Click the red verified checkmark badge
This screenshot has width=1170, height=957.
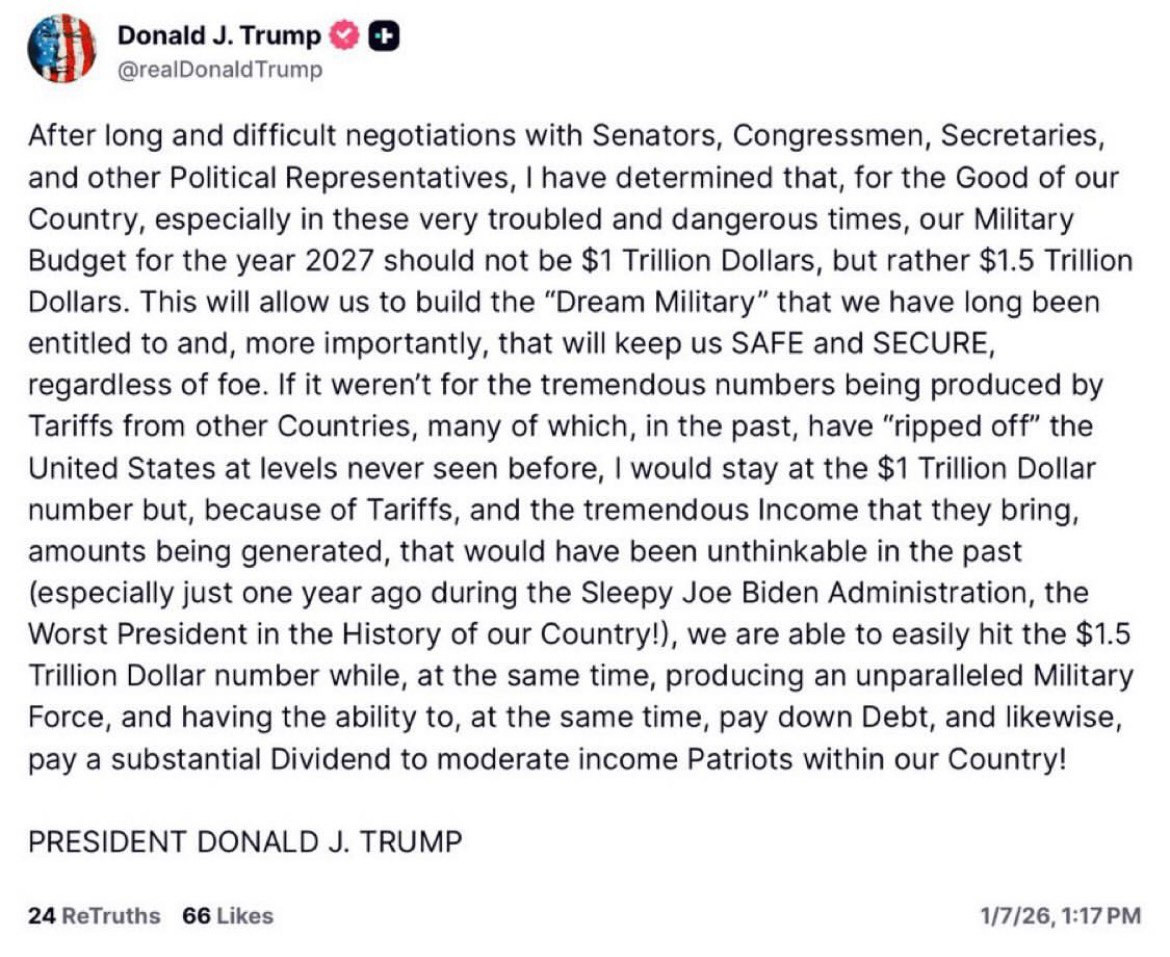click(345, 36)
